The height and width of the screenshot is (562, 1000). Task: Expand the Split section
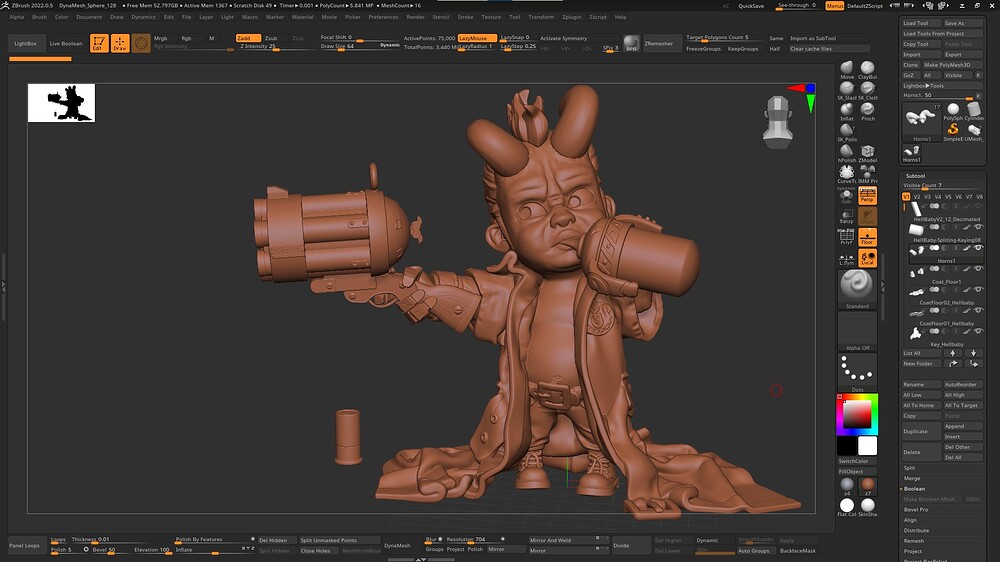pos(909,468)
